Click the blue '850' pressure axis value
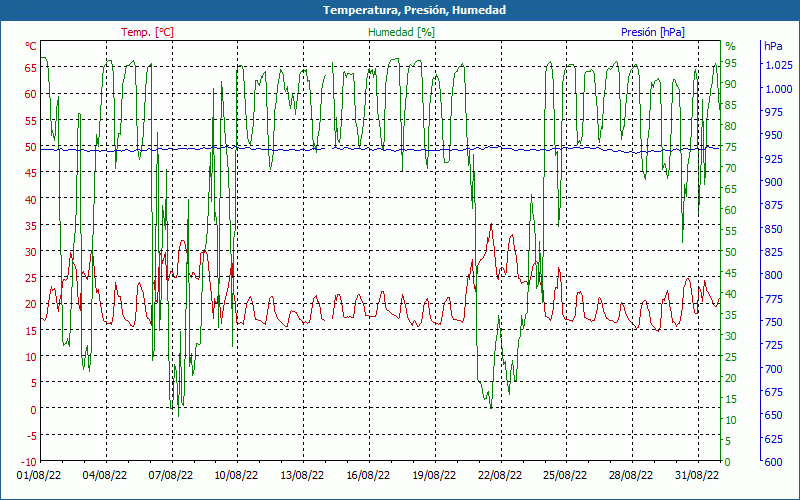 773,229
